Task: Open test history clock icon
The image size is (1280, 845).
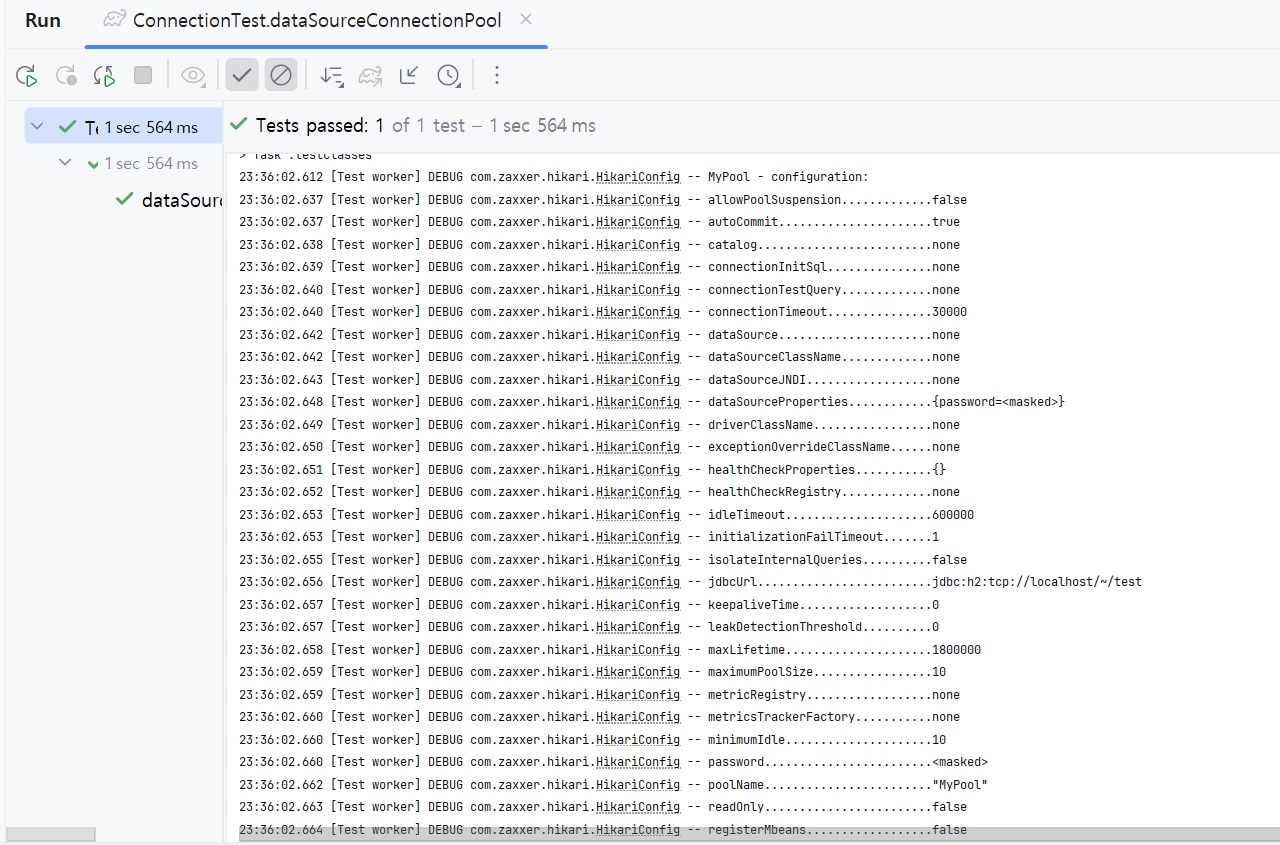Action: pyautogui.click(x=448, y=75)
